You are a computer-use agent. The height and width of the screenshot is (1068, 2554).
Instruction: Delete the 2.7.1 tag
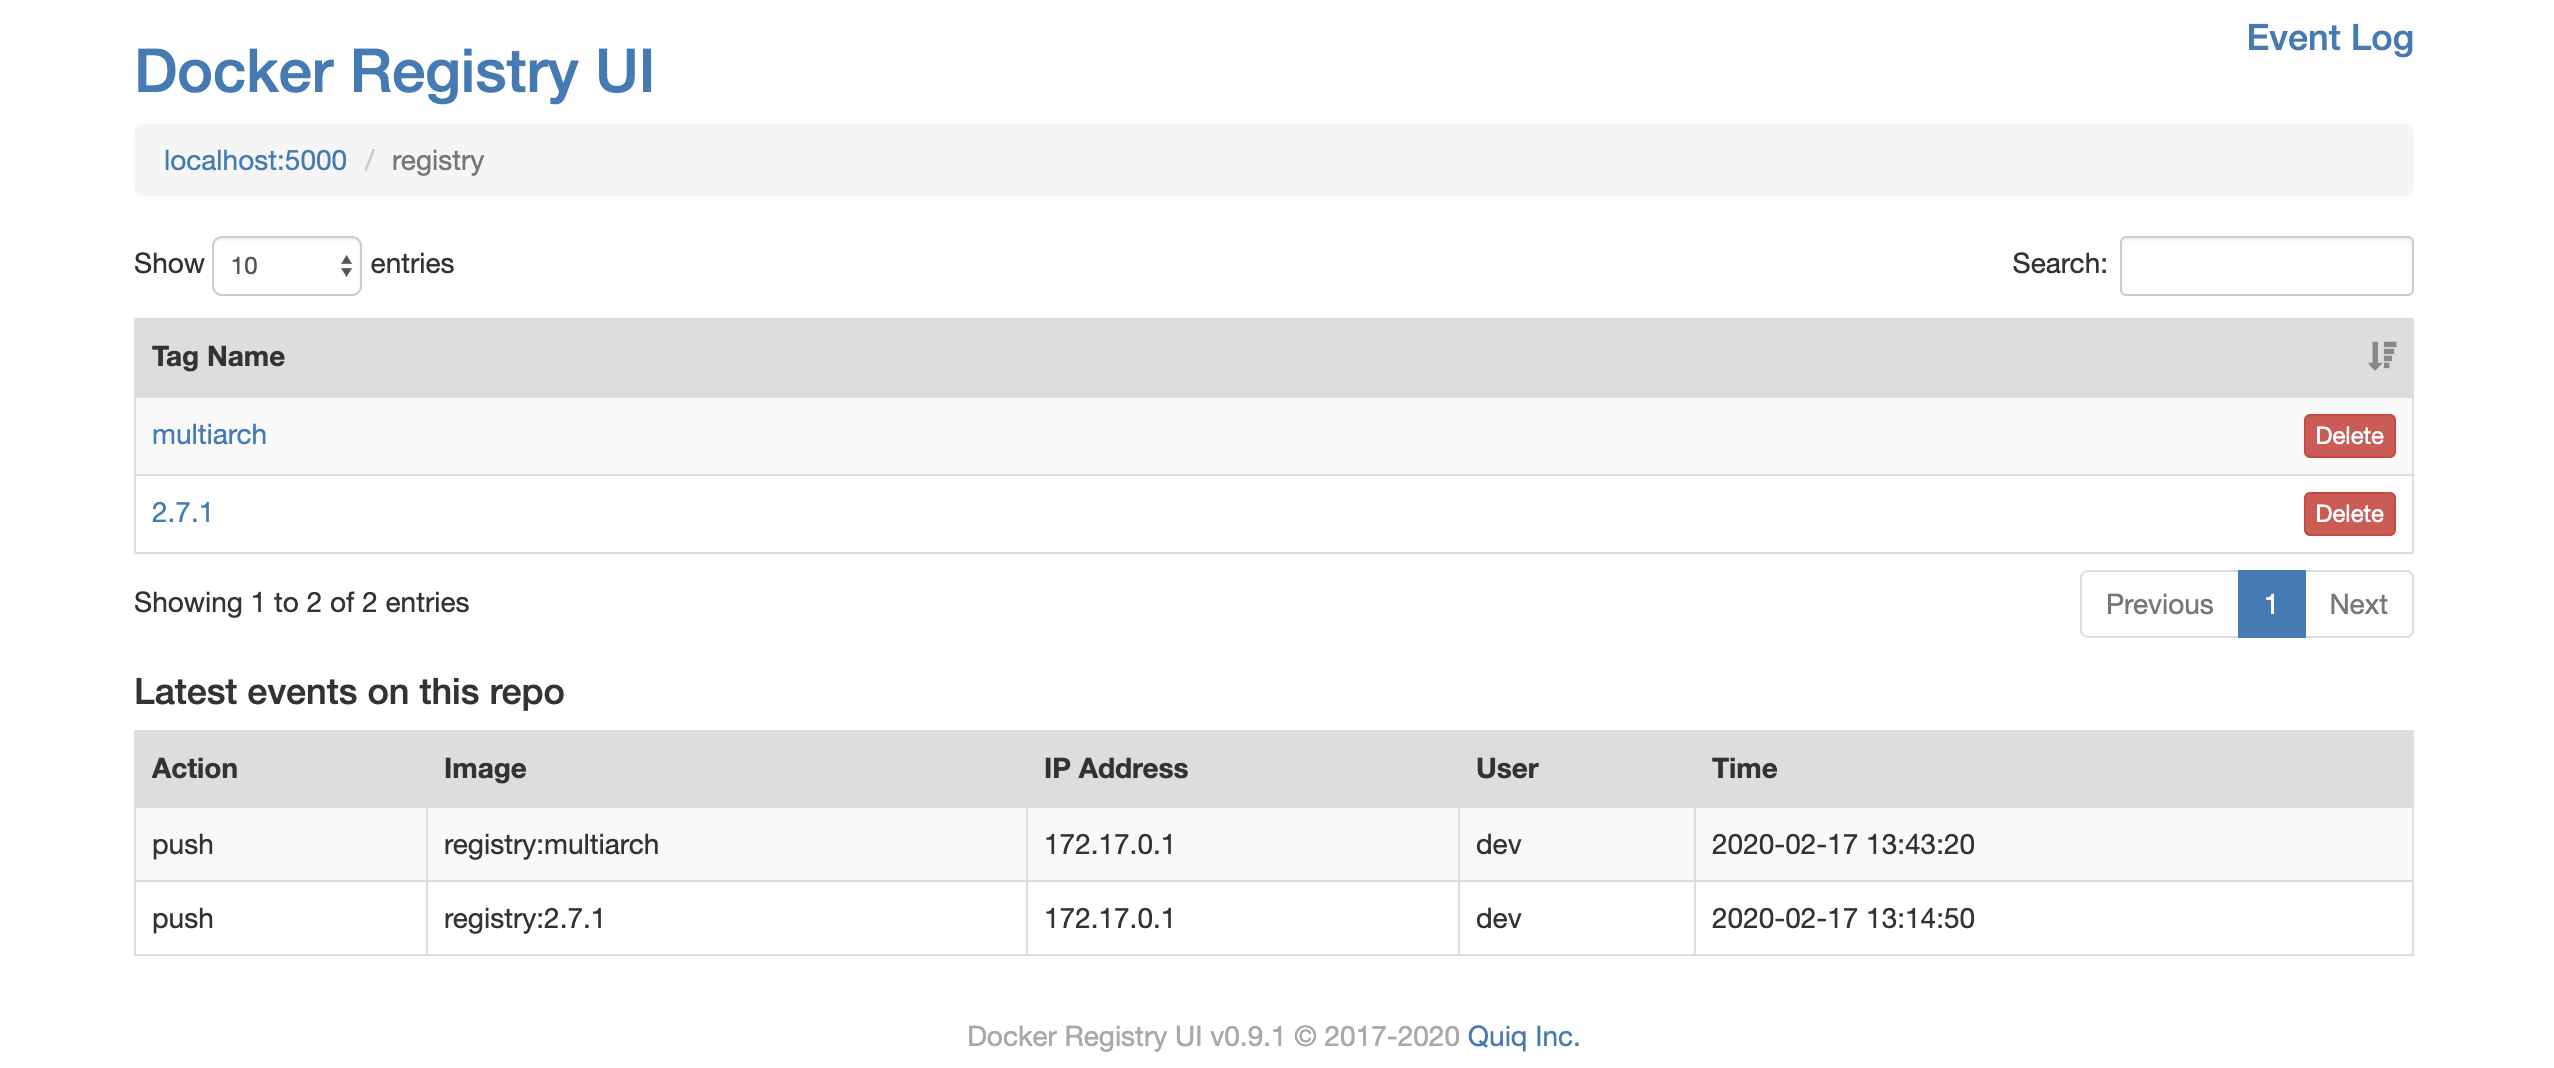coord(2348,514)
